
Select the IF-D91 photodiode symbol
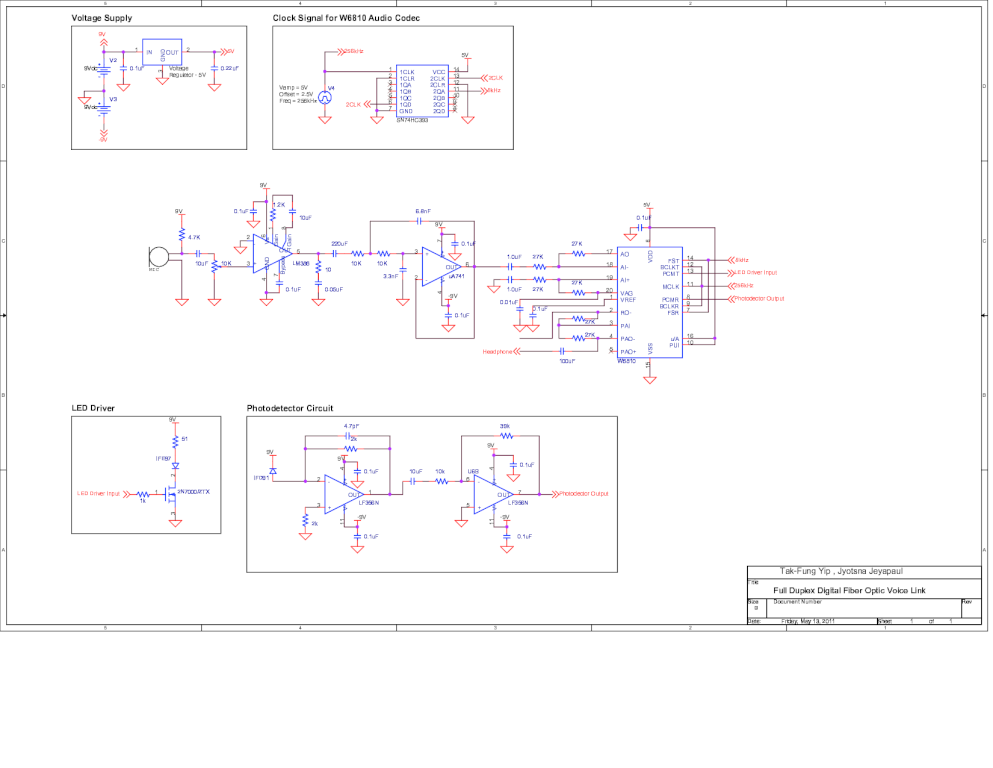coord(273,472)
